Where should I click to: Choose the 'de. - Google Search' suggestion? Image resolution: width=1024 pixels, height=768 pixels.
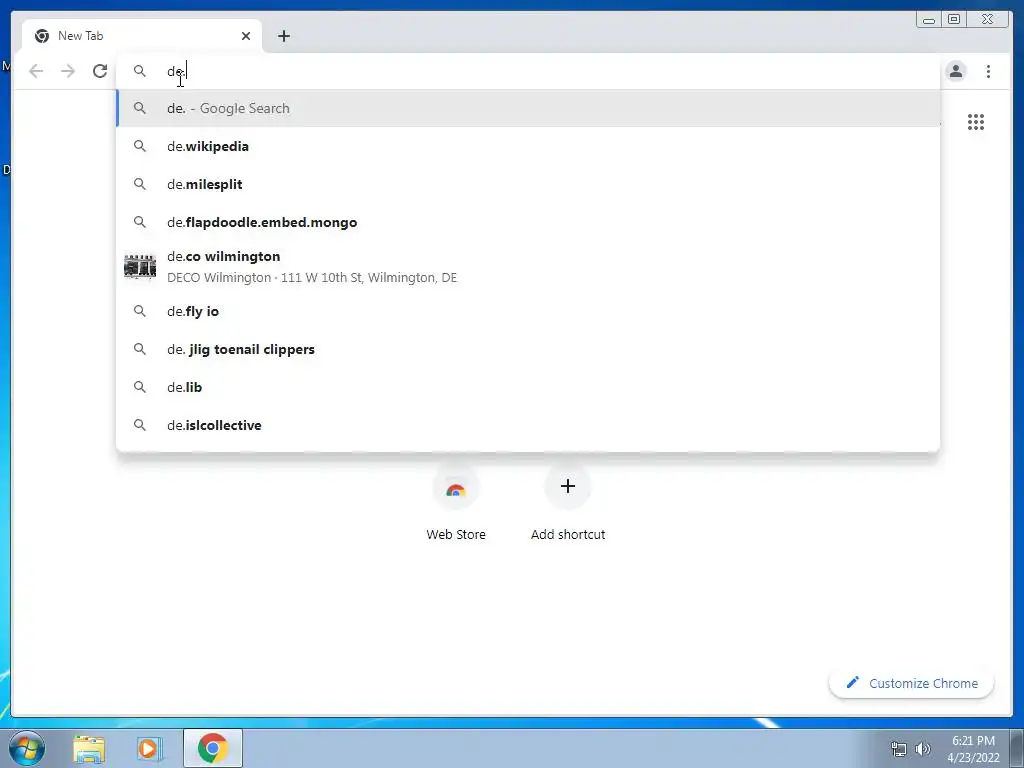(528, 108)
